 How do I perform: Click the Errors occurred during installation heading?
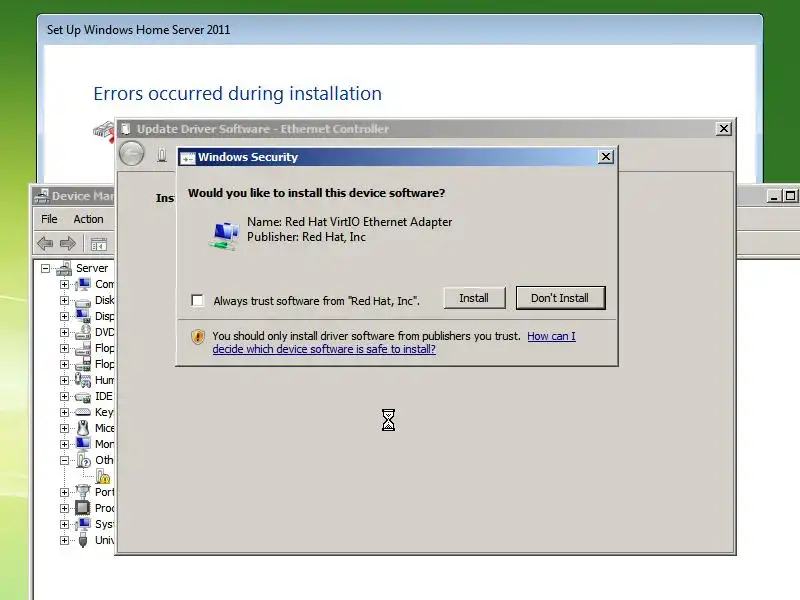(238, 94)
